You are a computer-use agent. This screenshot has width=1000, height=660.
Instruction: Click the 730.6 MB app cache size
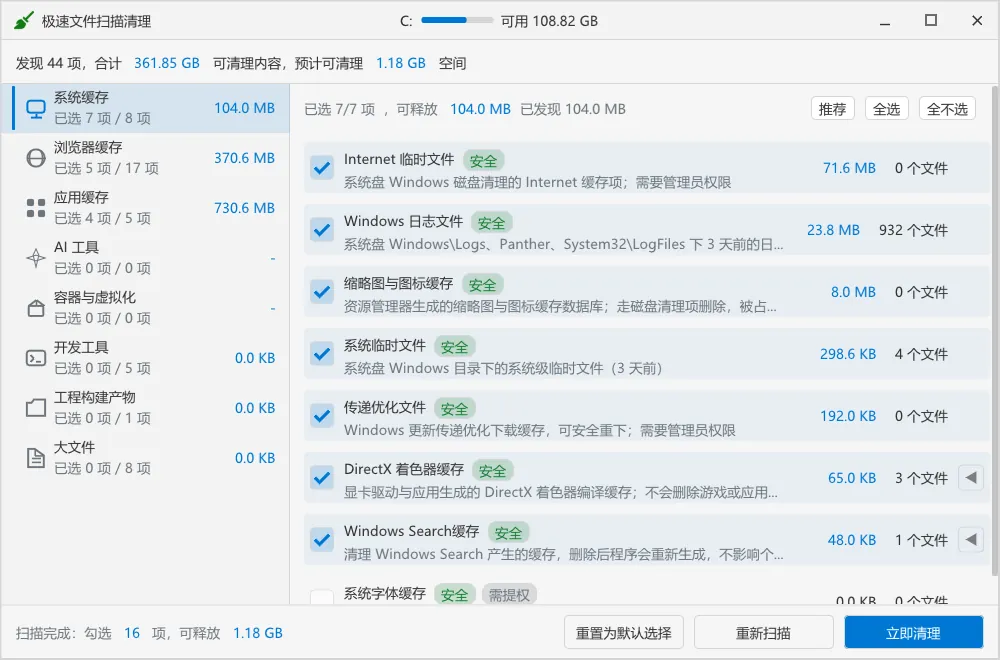(x=244, y=208)
